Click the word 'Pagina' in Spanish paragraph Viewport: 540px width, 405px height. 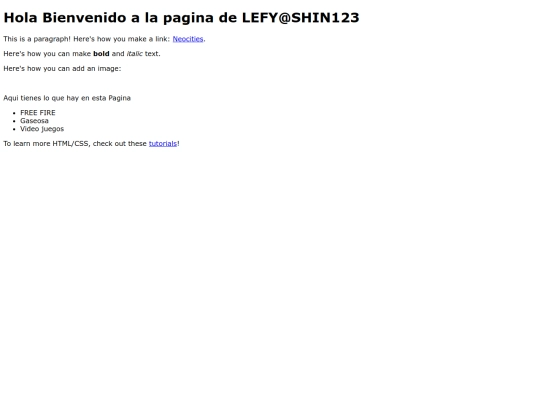tap(120, 98)
